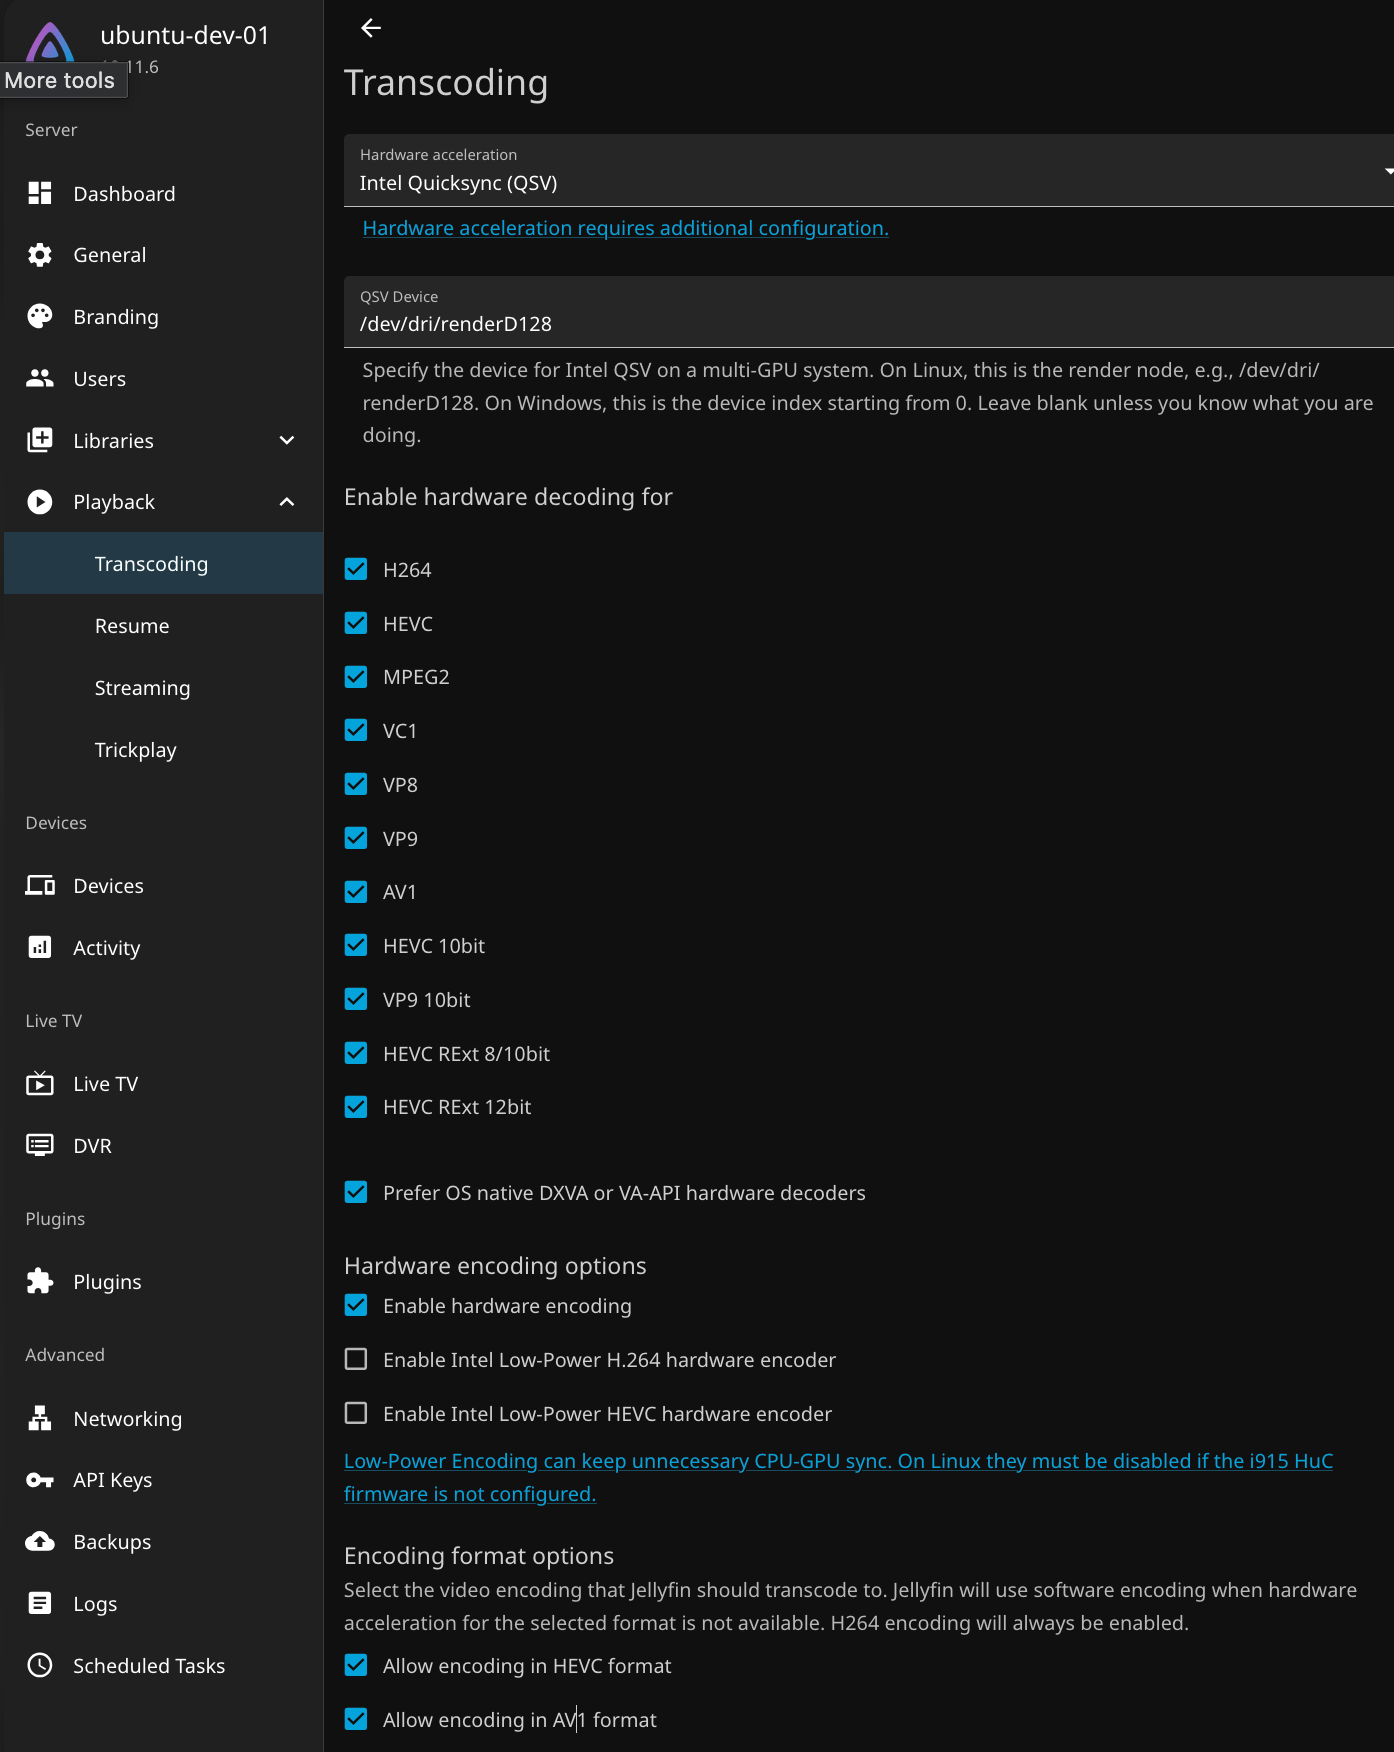Toggle Allow encoding in HEVC format
Image resolution: width=1394 pixels, height=1752 pixels.
pos(356,1665)
